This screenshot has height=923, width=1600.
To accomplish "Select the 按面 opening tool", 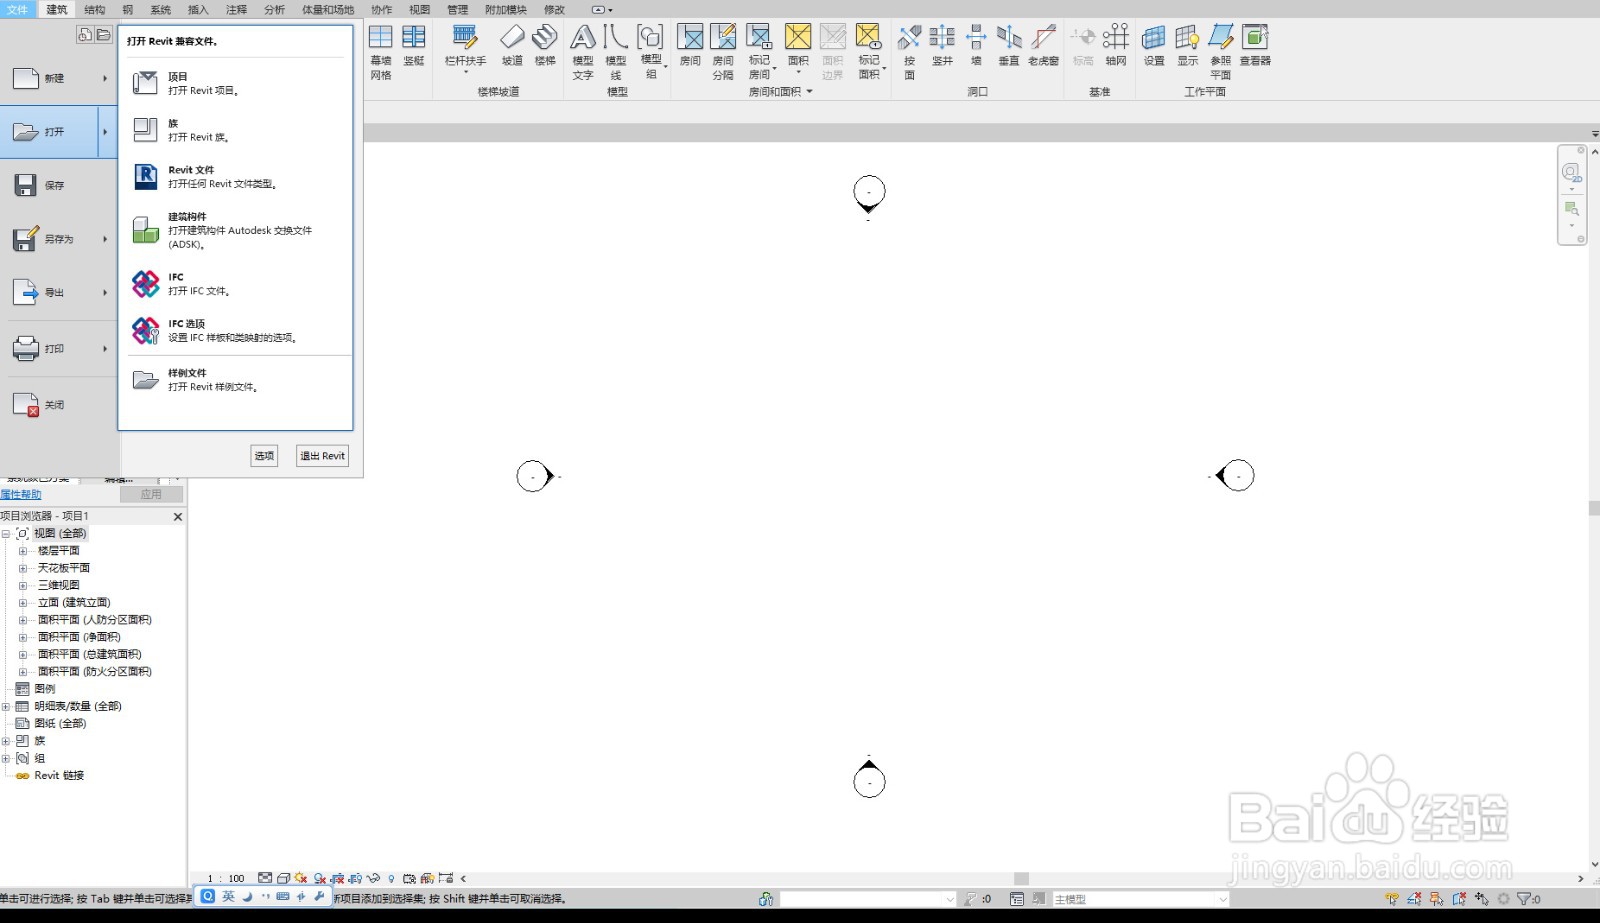I will pos(909,52).
